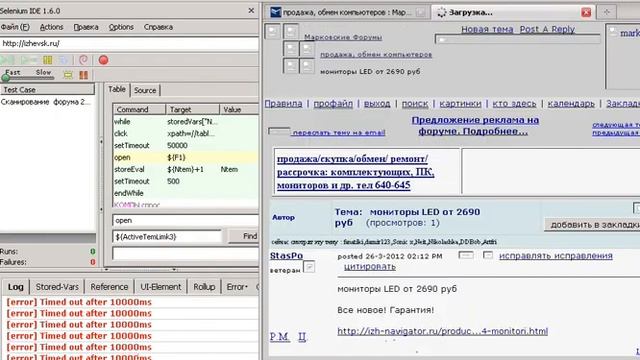Close the 'продажа, обмен компьютеров' browser tab
This screenshot has height=360, width=640.
pos(420,13)
